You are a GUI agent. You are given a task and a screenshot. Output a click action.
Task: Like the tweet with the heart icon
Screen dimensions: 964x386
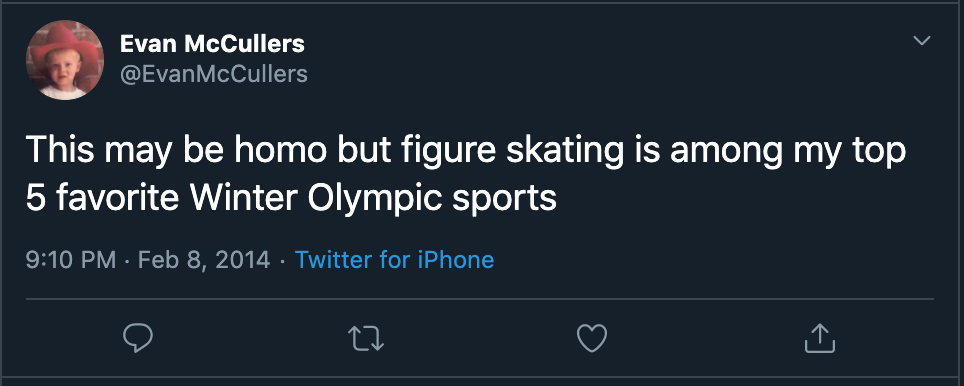(592, 338)
